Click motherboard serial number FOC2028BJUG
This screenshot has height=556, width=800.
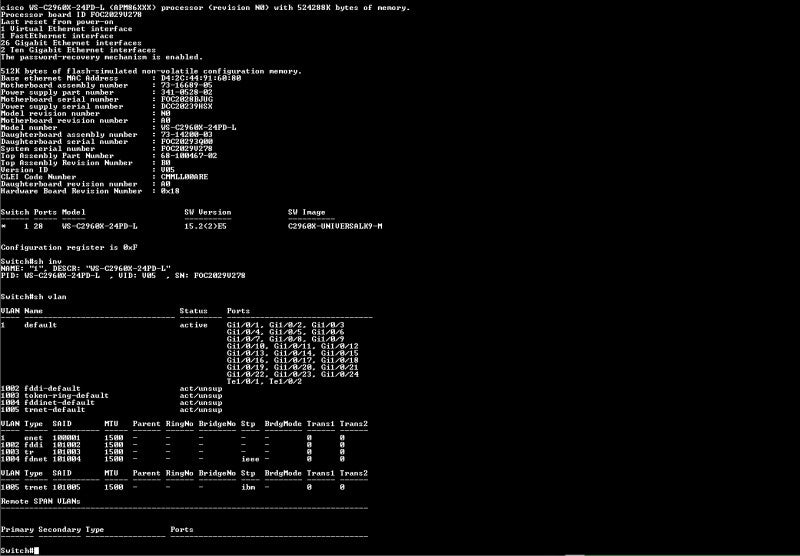click(187, 99)
